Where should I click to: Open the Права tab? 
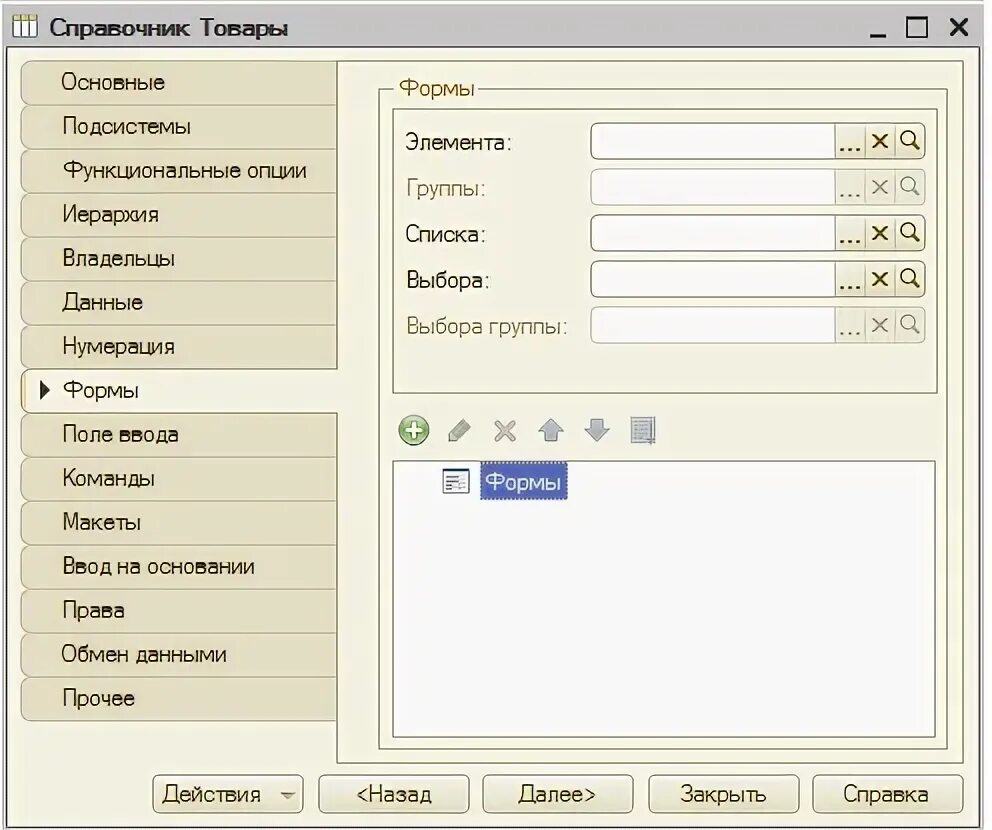coord(179,610)
